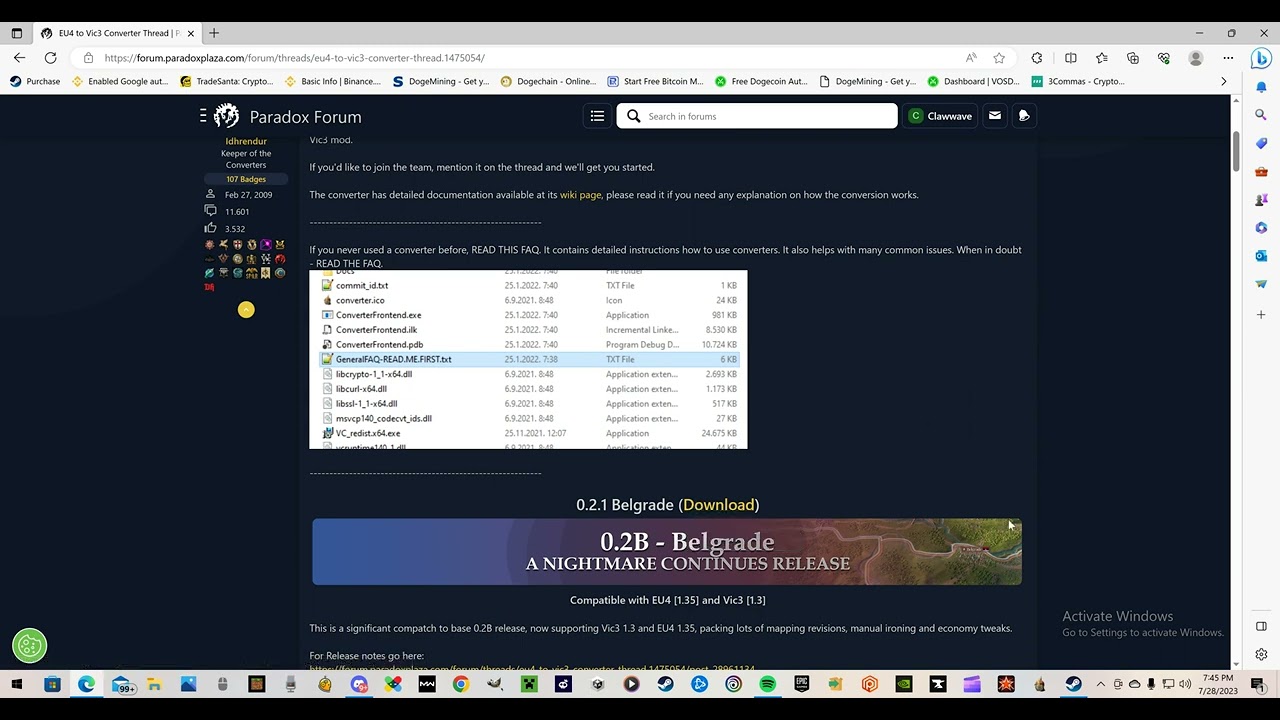Viewport: 1280px width, 720px height.
Task: Open a new browser tab
Action: click(x=214, y=33)
